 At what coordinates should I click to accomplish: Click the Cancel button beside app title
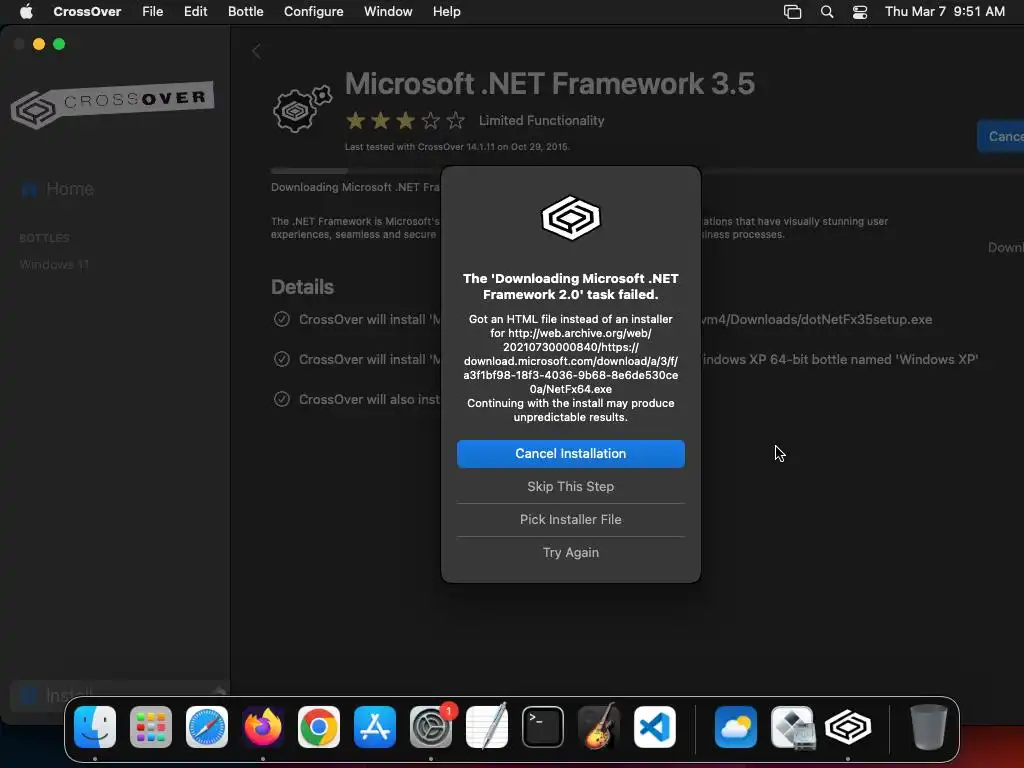coord(1001,136)
